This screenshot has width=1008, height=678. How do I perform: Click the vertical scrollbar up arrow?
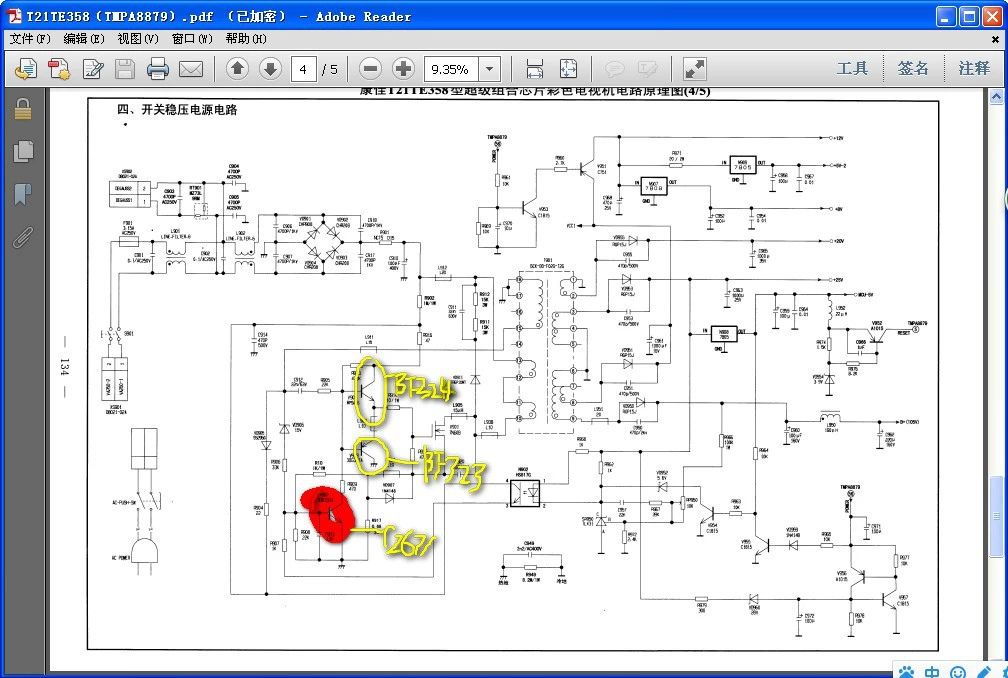click(x=996, y=98)
